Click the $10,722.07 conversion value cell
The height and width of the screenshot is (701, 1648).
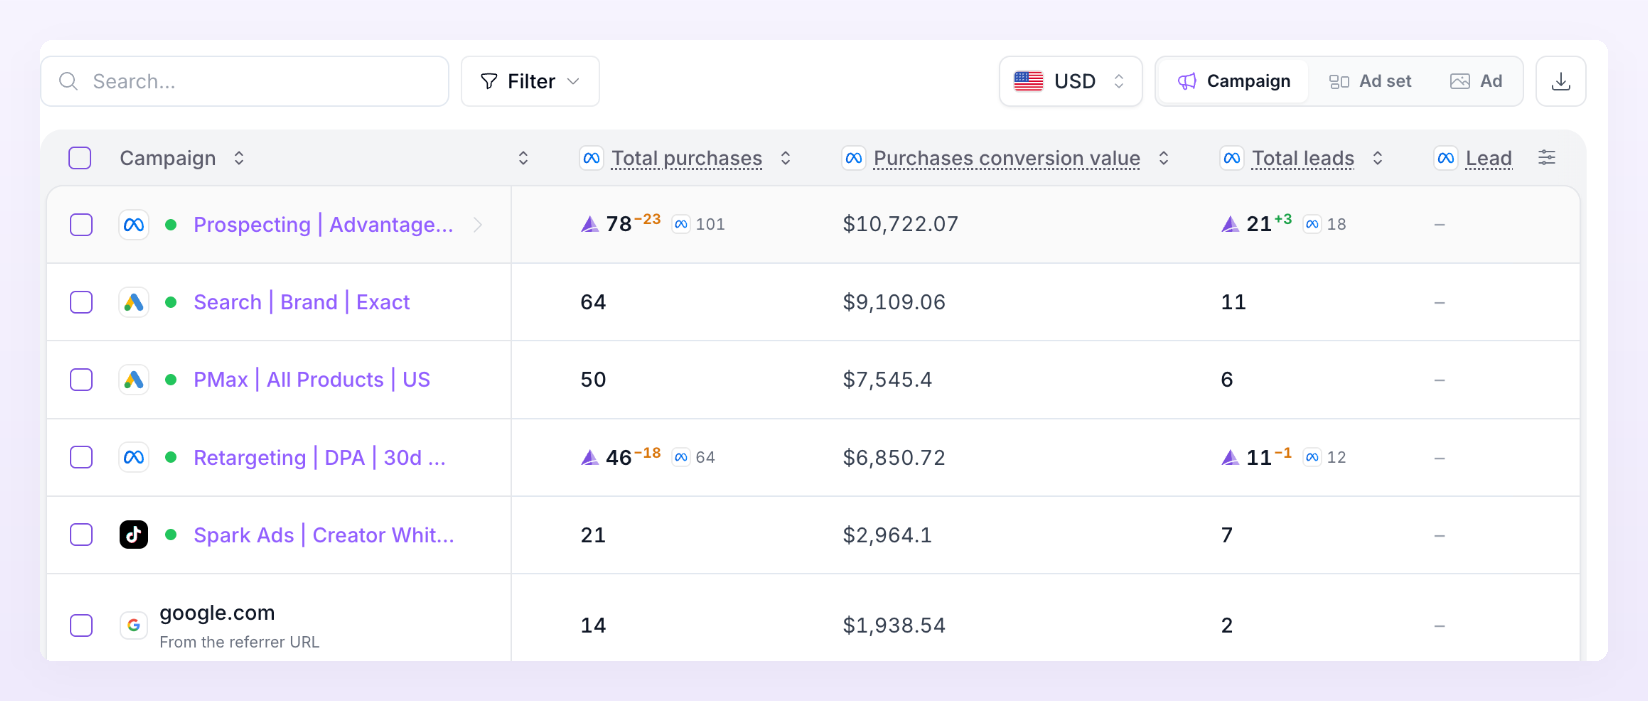click(x=901, y=224)
